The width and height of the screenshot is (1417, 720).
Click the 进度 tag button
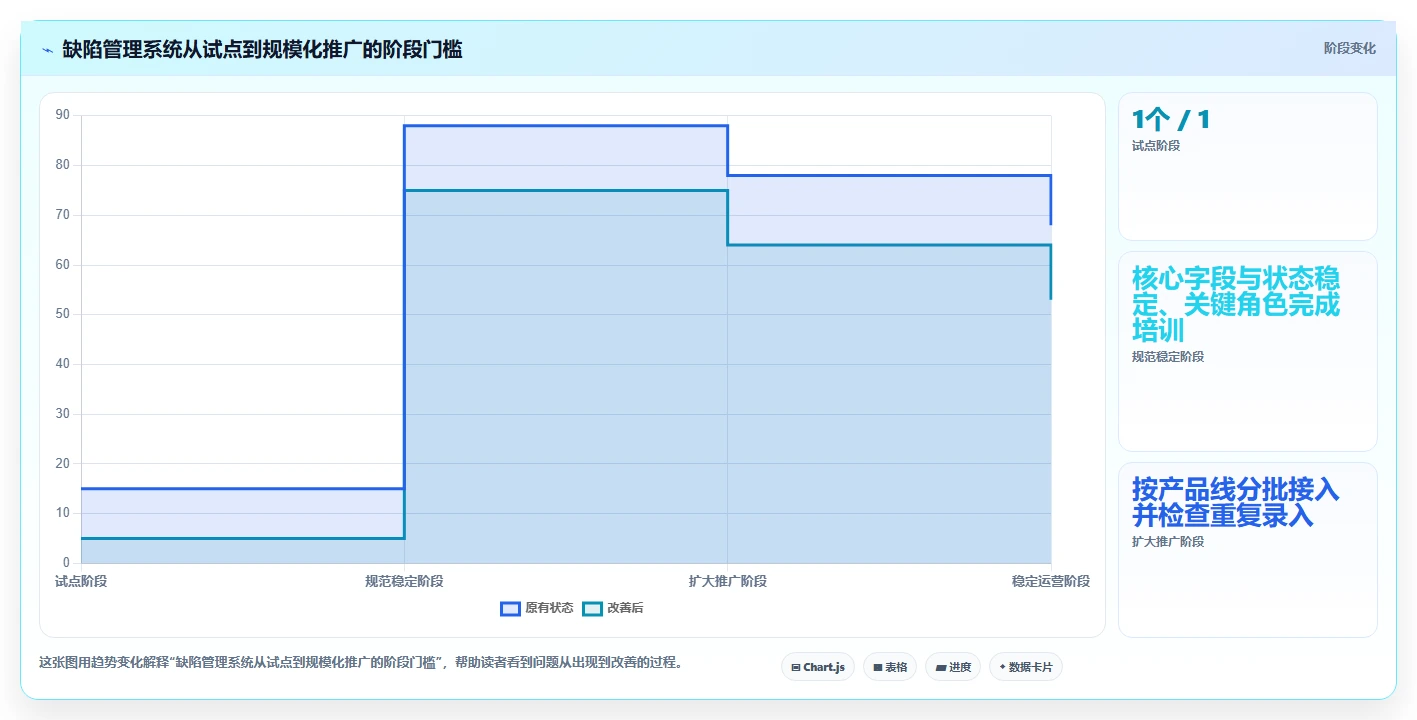pos(953,667)
